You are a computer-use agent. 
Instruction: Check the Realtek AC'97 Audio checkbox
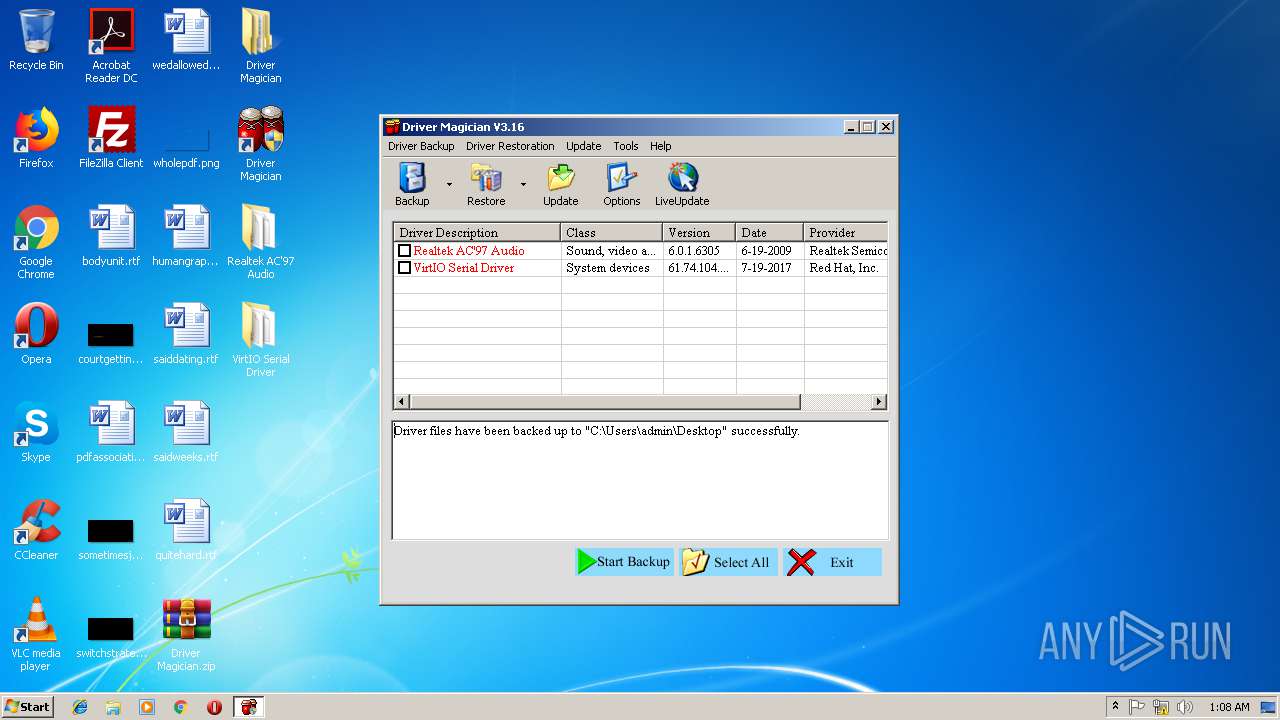(405, 251)
